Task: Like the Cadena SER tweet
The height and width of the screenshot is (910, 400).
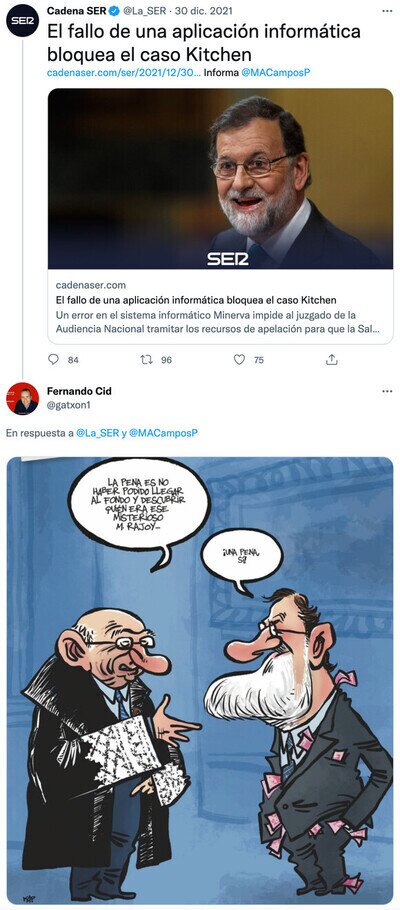Action: (x=239, y=360)
